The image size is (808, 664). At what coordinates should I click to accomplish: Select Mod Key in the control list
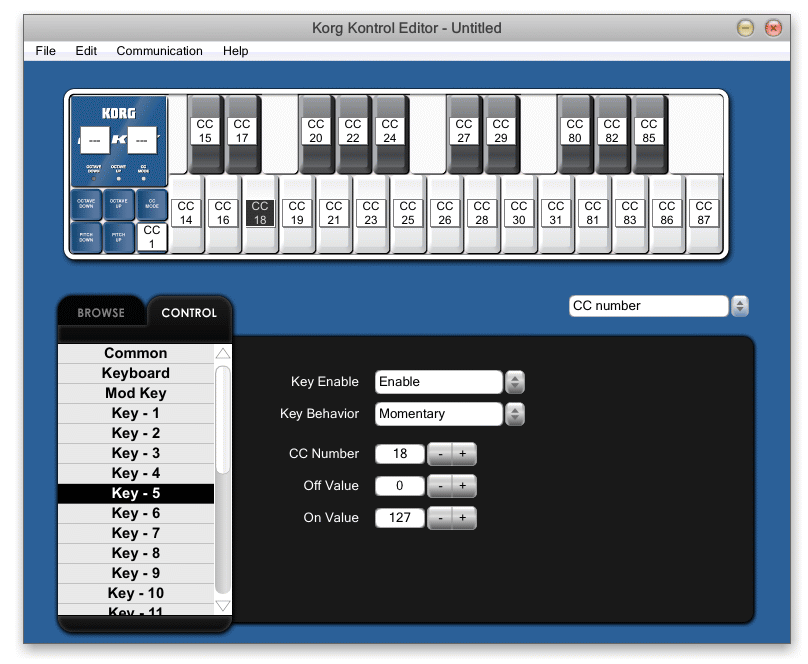pos(136,394)
